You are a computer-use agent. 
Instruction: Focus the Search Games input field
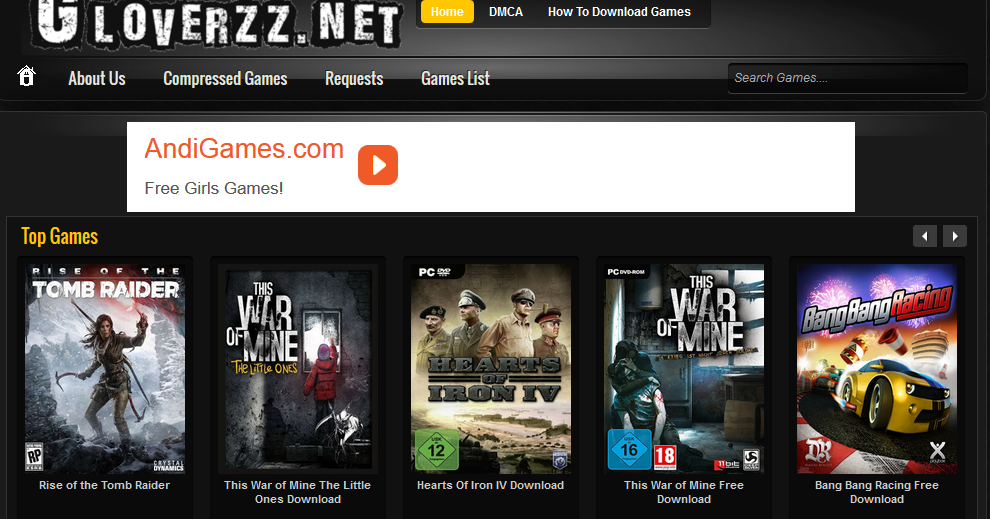coord(847,78)
